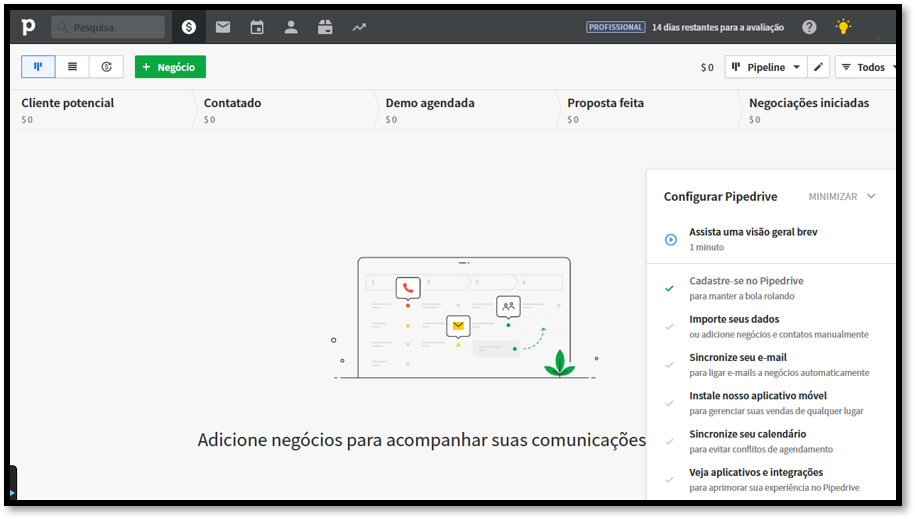Focus the Pesquisa search field
The width and height of the screenshot is (915, 519).
point(108,27)
